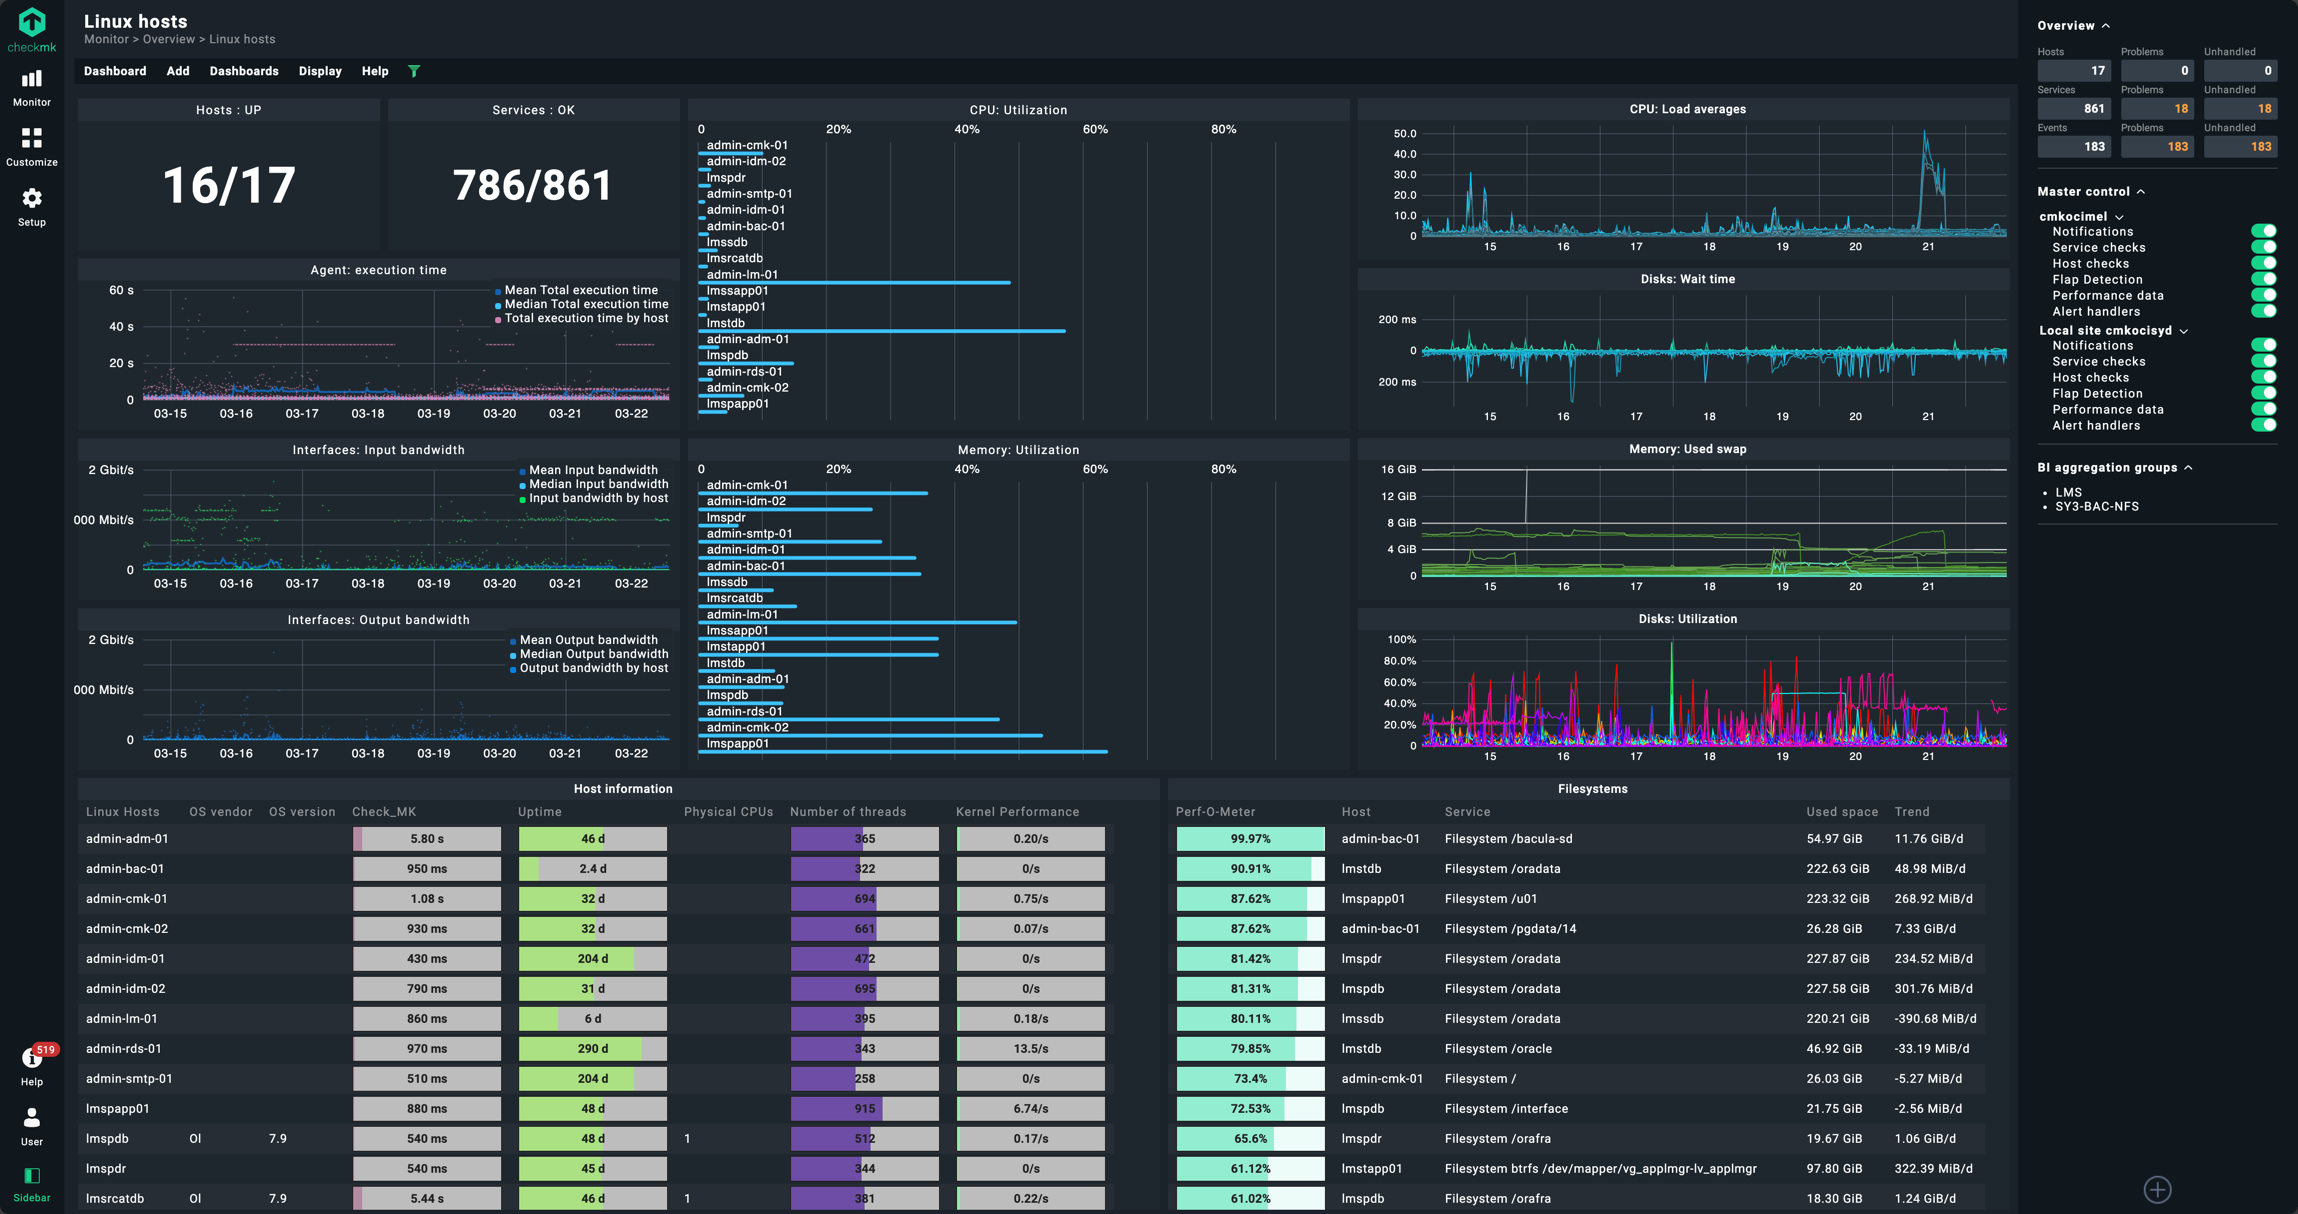The image size is (2298, 1214).
Task: Sort by Uptime column header
Action: pyautogui.click(x=540, y=812)
